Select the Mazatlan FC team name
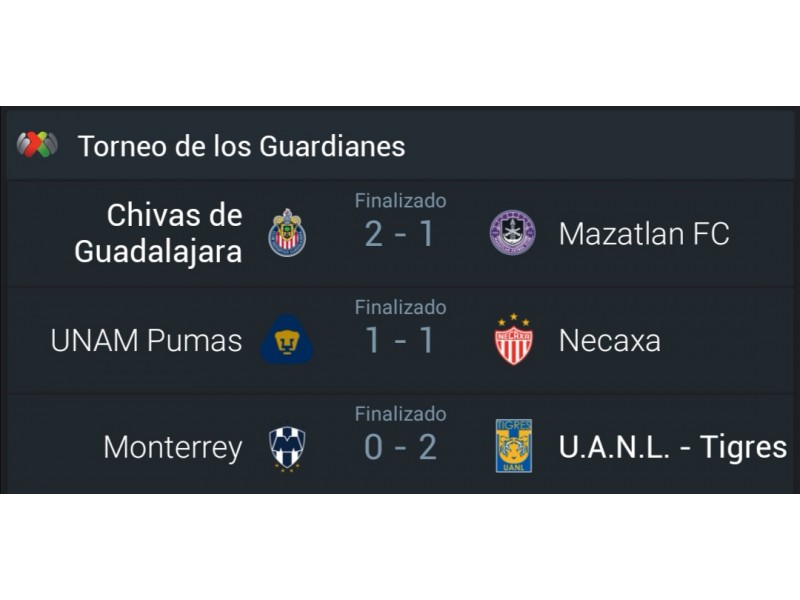Viewport: 800px width, 600px height. (x=644, y=234)
